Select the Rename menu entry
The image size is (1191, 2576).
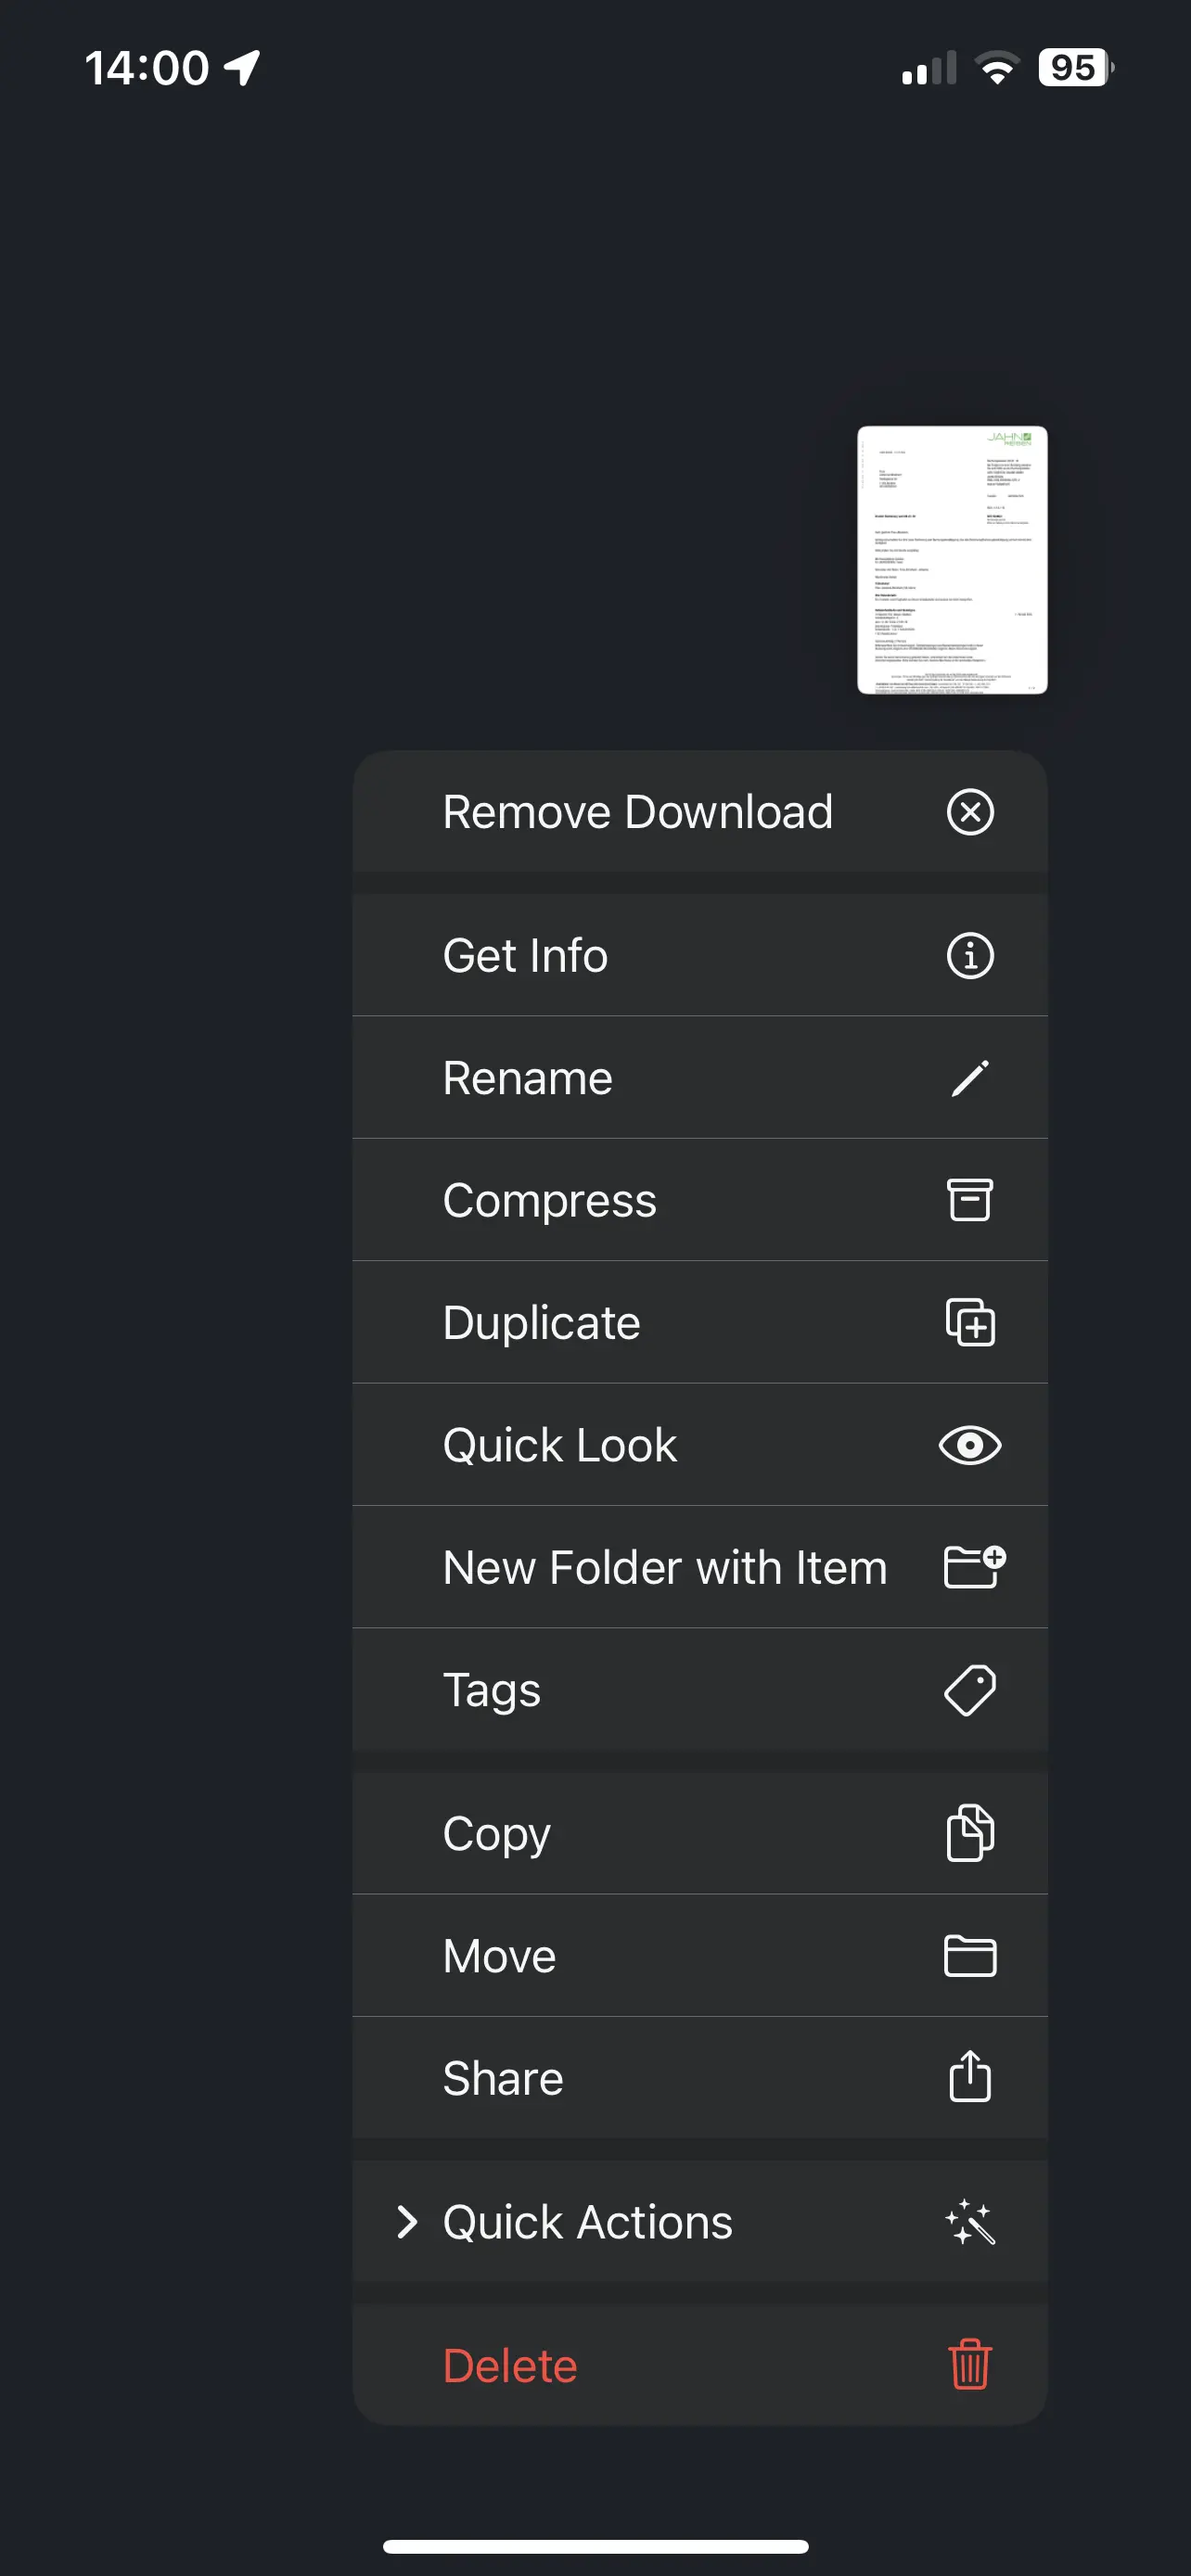click(x=527, y=1078)
